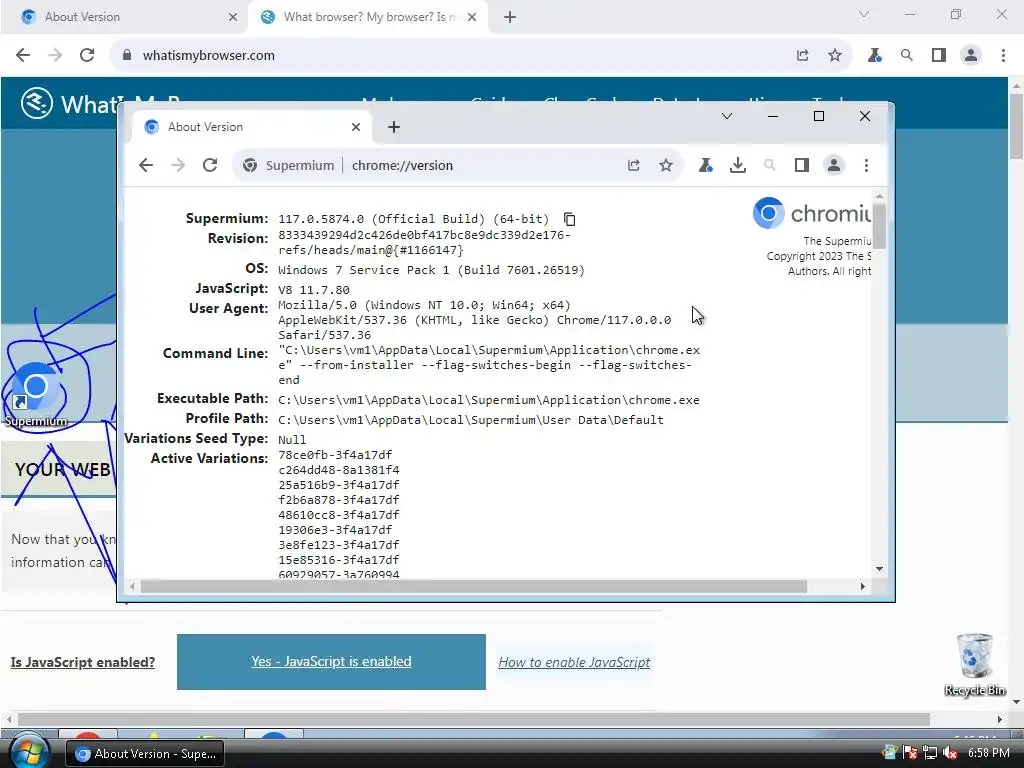Click the forward arrow in the front window
Image resolution: width=1024 pixels, height=768 pixels.
[x=178, y=165]
